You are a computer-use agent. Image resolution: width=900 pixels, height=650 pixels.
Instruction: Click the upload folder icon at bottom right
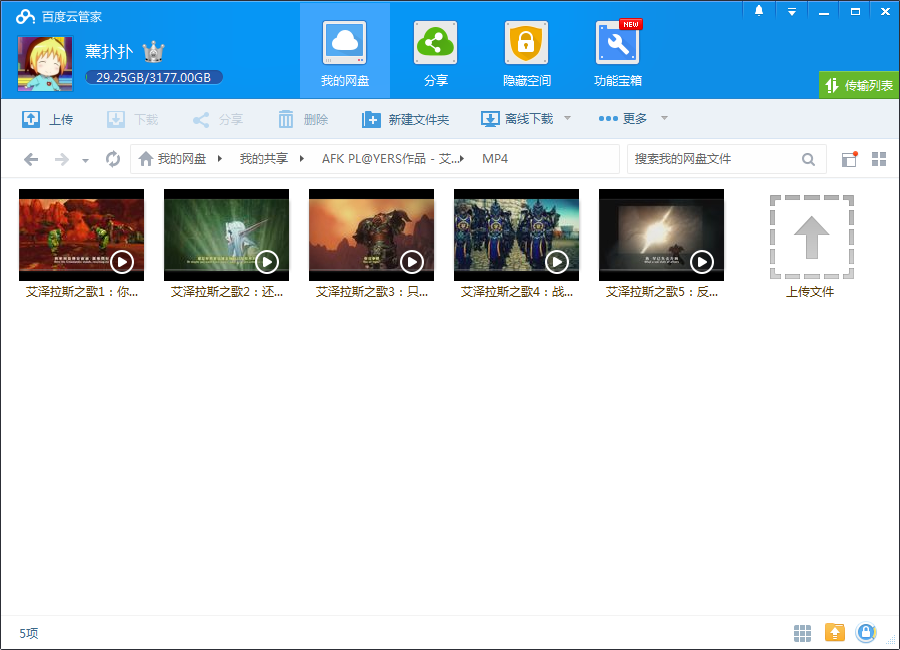[834, 632]
